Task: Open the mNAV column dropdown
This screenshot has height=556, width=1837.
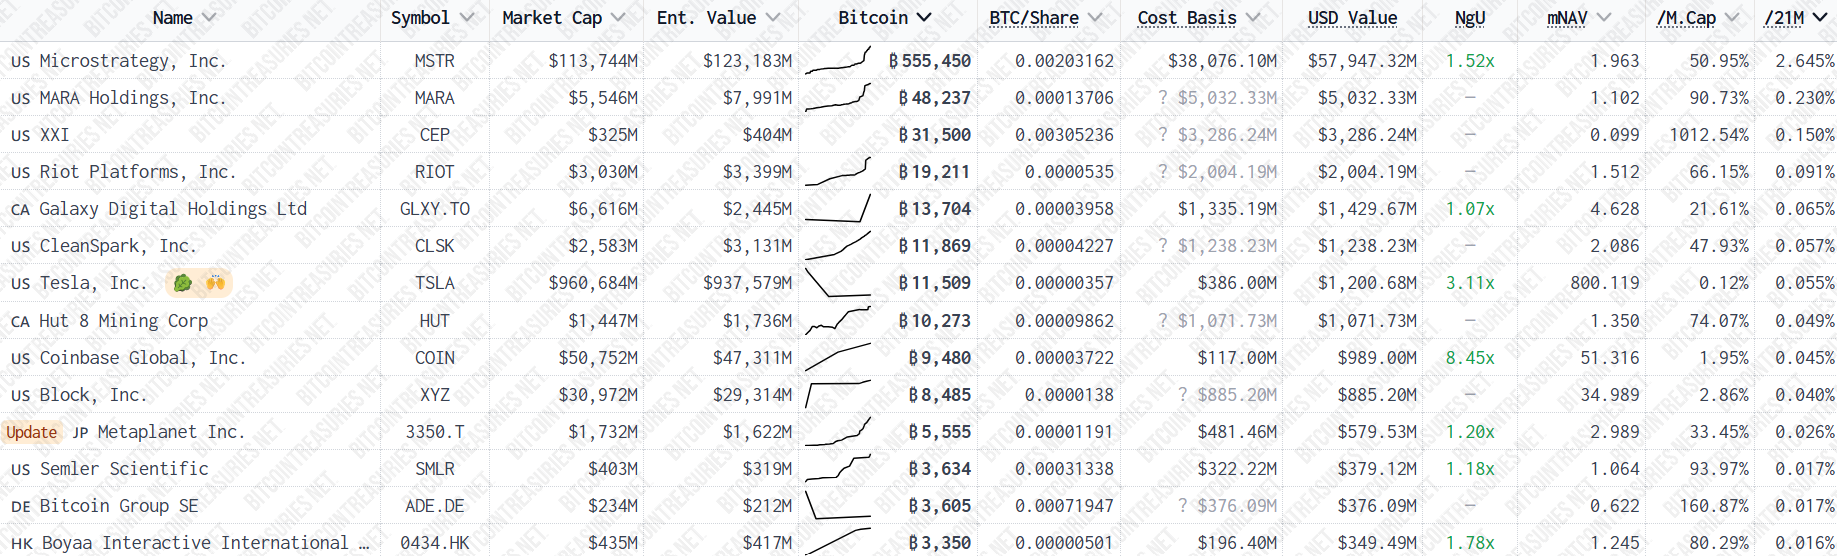Action: point(1604,18)
